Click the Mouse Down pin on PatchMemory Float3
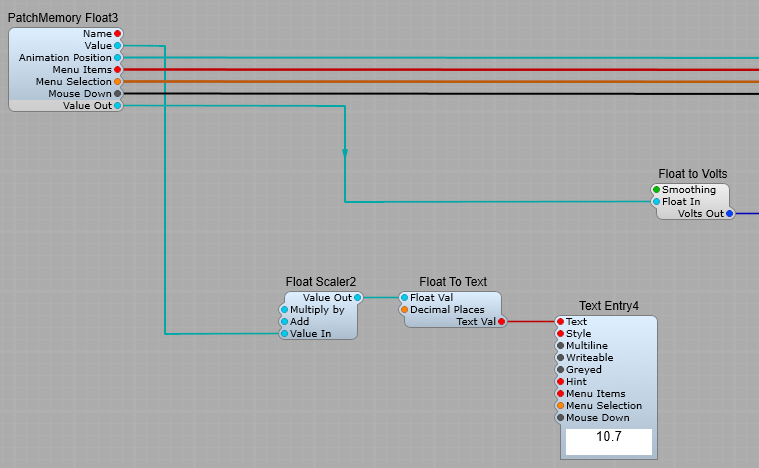 (118, 93)
